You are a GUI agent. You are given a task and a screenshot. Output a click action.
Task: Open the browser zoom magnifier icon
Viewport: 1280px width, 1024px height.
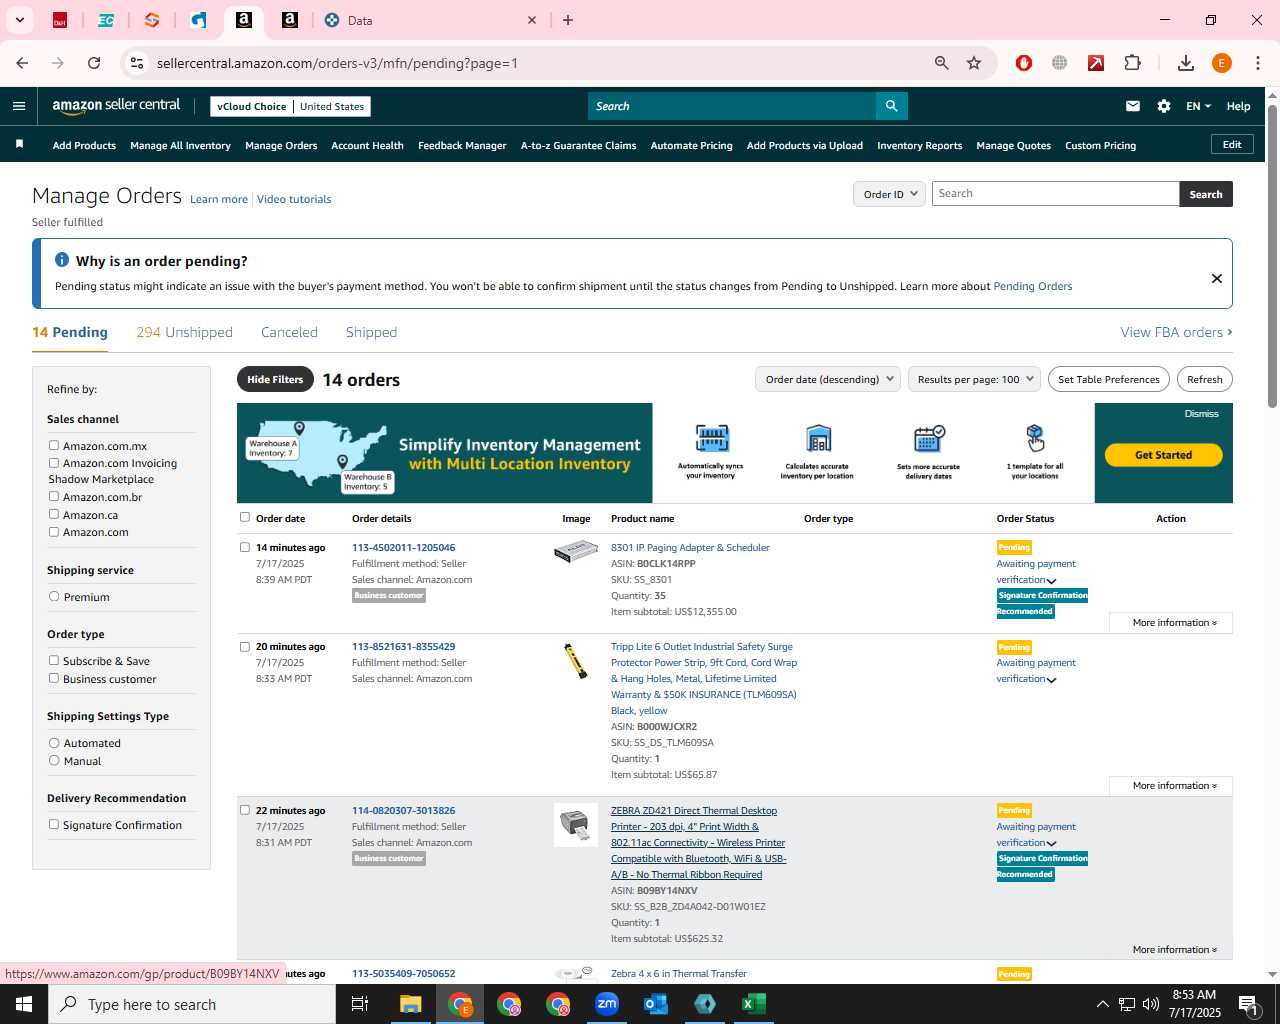941,63
